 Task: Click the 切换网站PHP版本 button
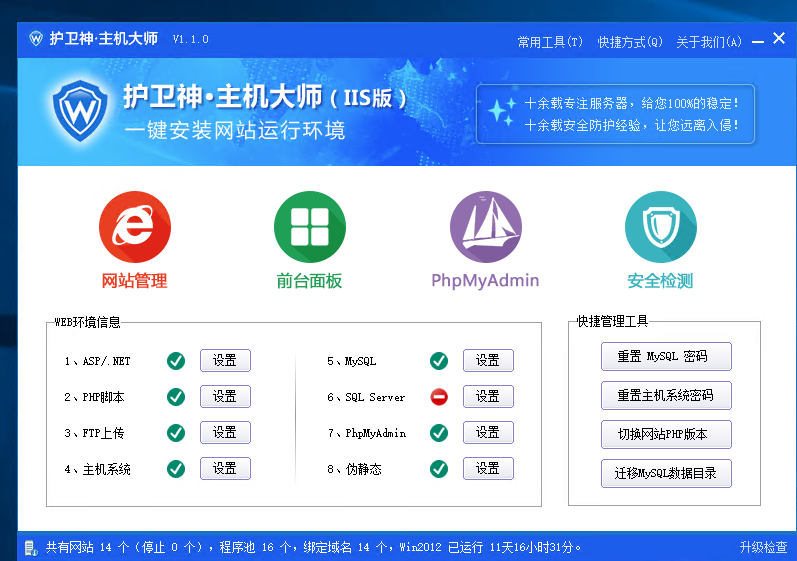point(666,434)
